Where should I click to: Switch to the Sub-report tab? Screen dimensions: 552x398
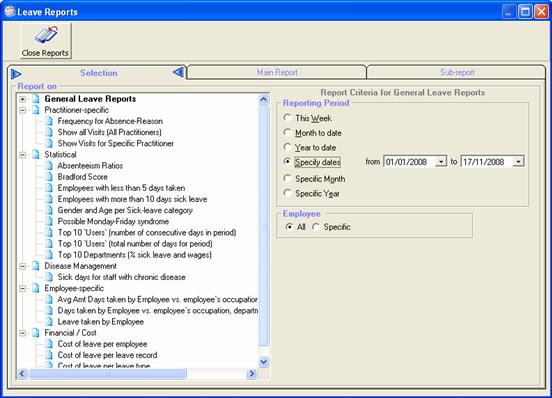coord(457,72)
